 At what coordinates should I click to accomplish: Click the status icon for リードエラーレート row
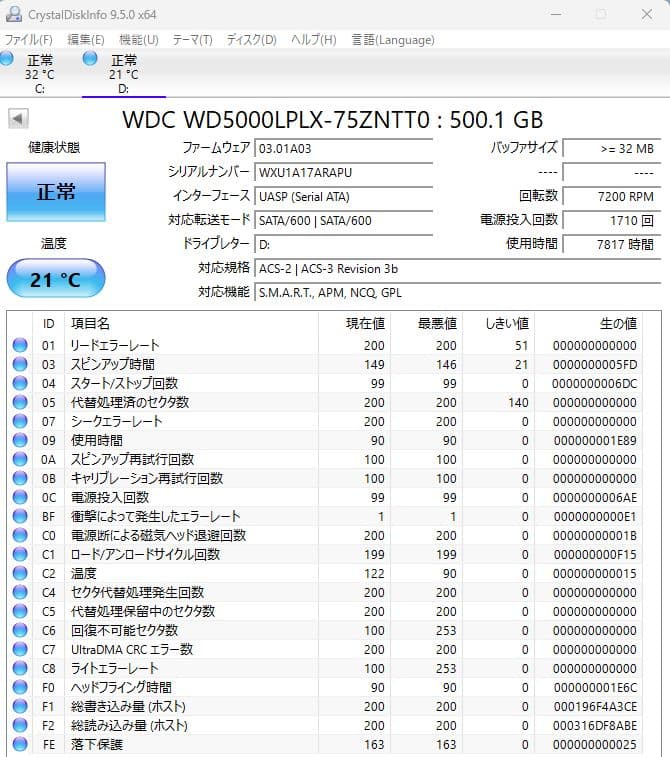pyautogui.click(x=20, y=345)
